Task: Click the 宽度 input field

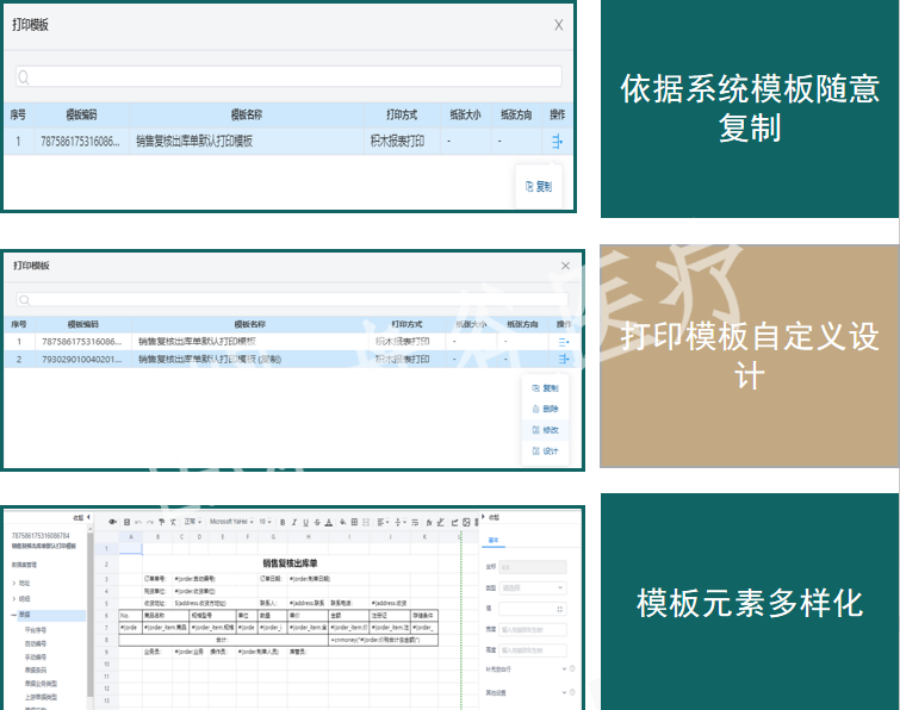Action: (x=532, y=630)
